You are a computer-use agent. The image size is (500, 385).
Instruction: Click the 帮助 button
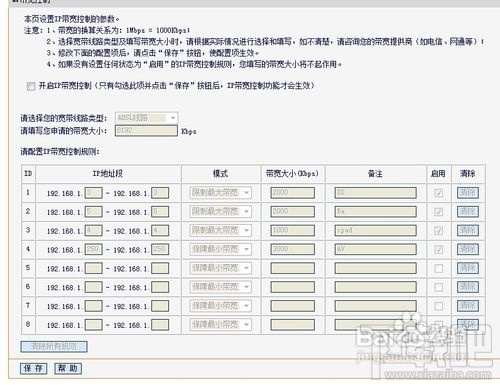tap(68, 368)
